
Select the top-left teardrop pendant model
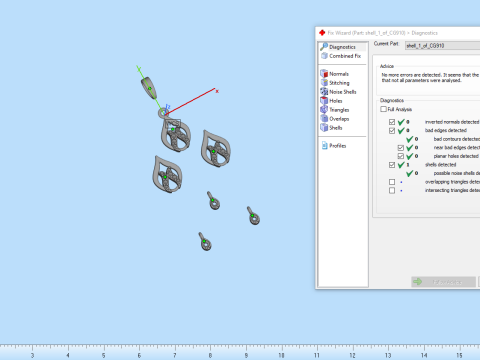pos(176,135)
